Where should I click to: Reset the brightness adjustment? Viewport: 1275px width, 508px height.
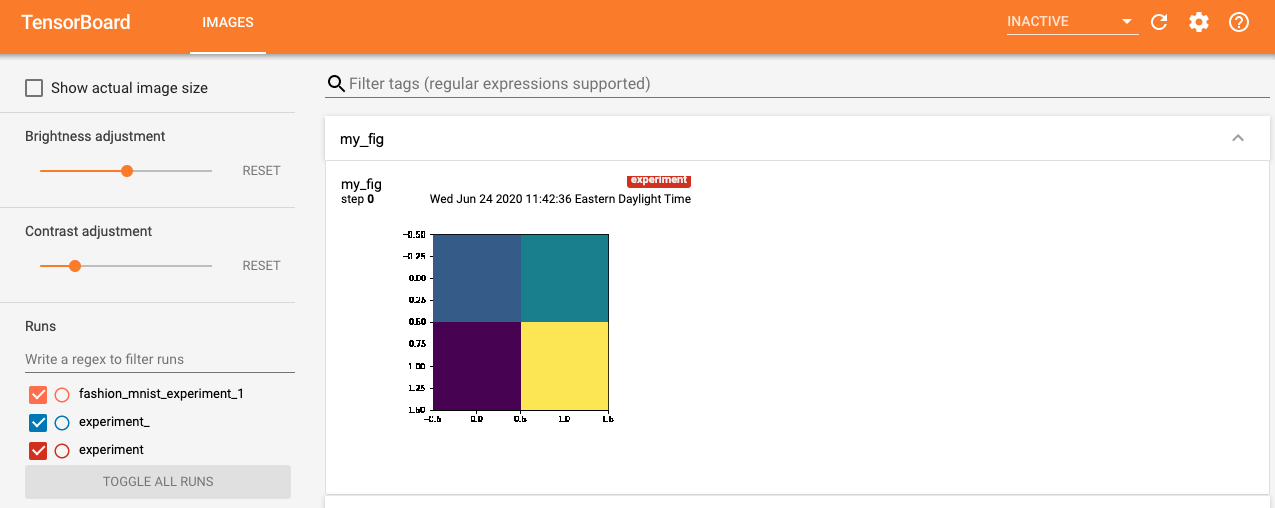pyautogui.click(x=261, y=171)
